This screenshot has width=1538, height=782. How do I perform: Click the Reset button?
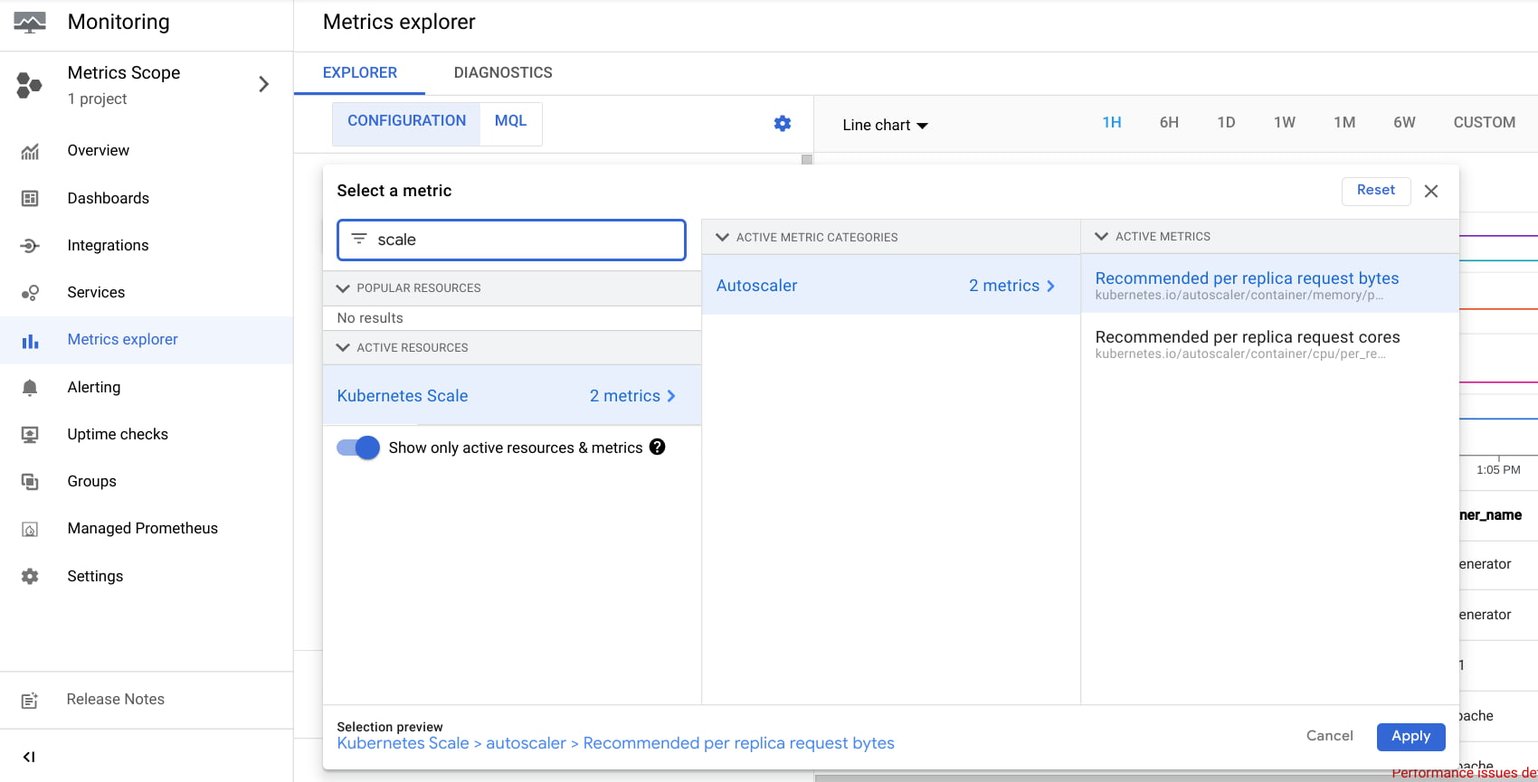coord(1376,190)
